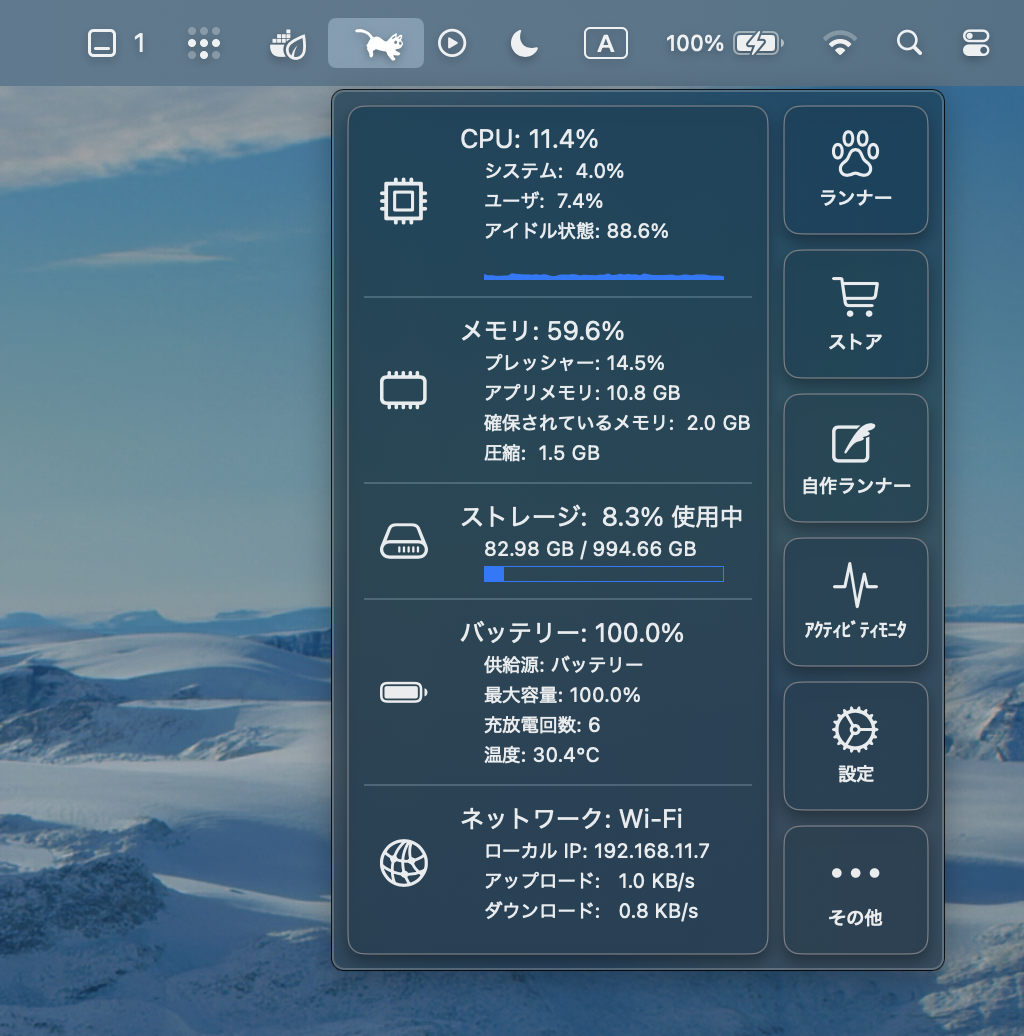Open the input source A menu

[606, 44]
